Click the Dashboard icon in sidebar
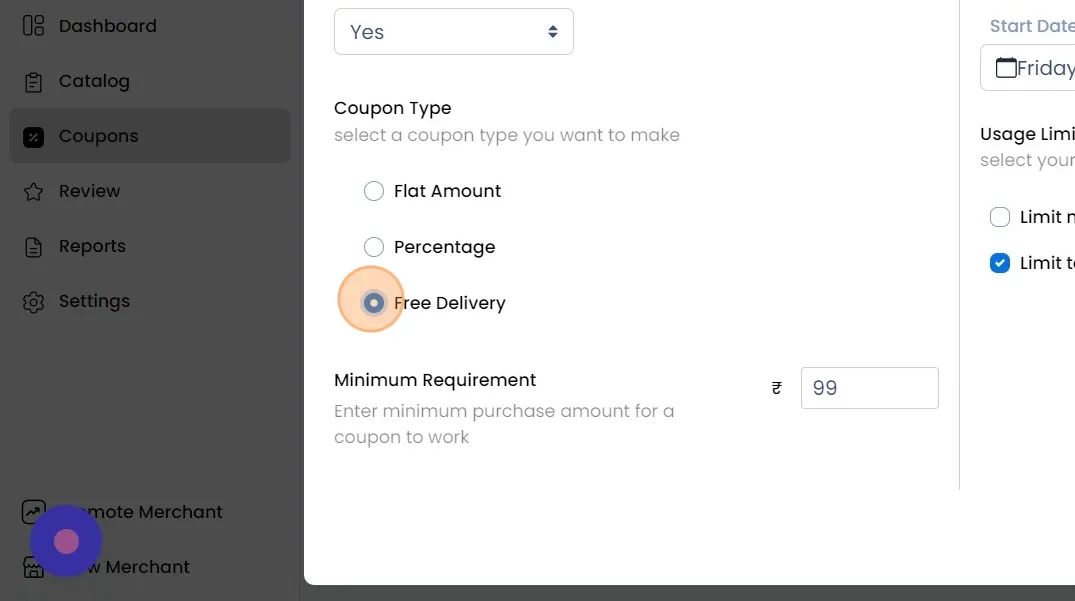The width and height of the screenshot is (1075, 601). 33,26
